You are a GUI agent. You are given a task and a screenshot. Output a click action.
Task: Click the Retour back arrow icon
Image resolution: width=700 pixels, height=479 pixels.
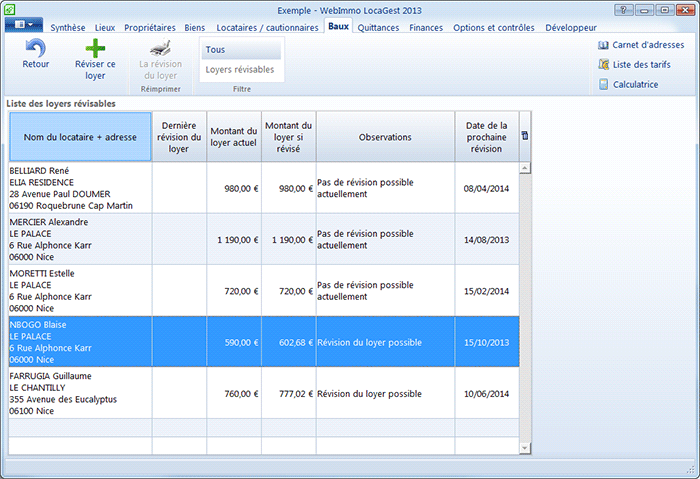tap(36, 50)
